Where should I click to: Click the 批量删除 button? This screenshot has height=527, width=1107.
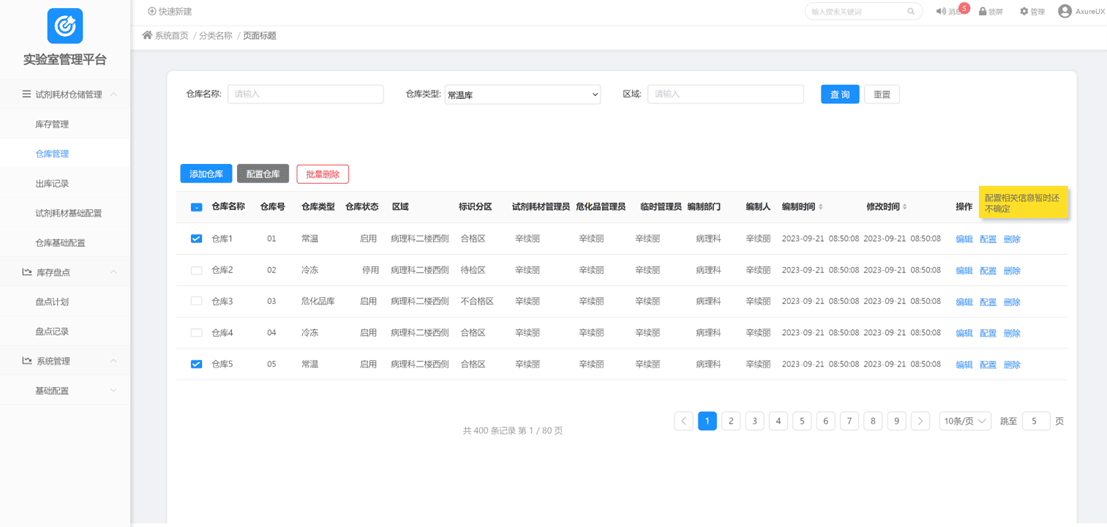323,174
